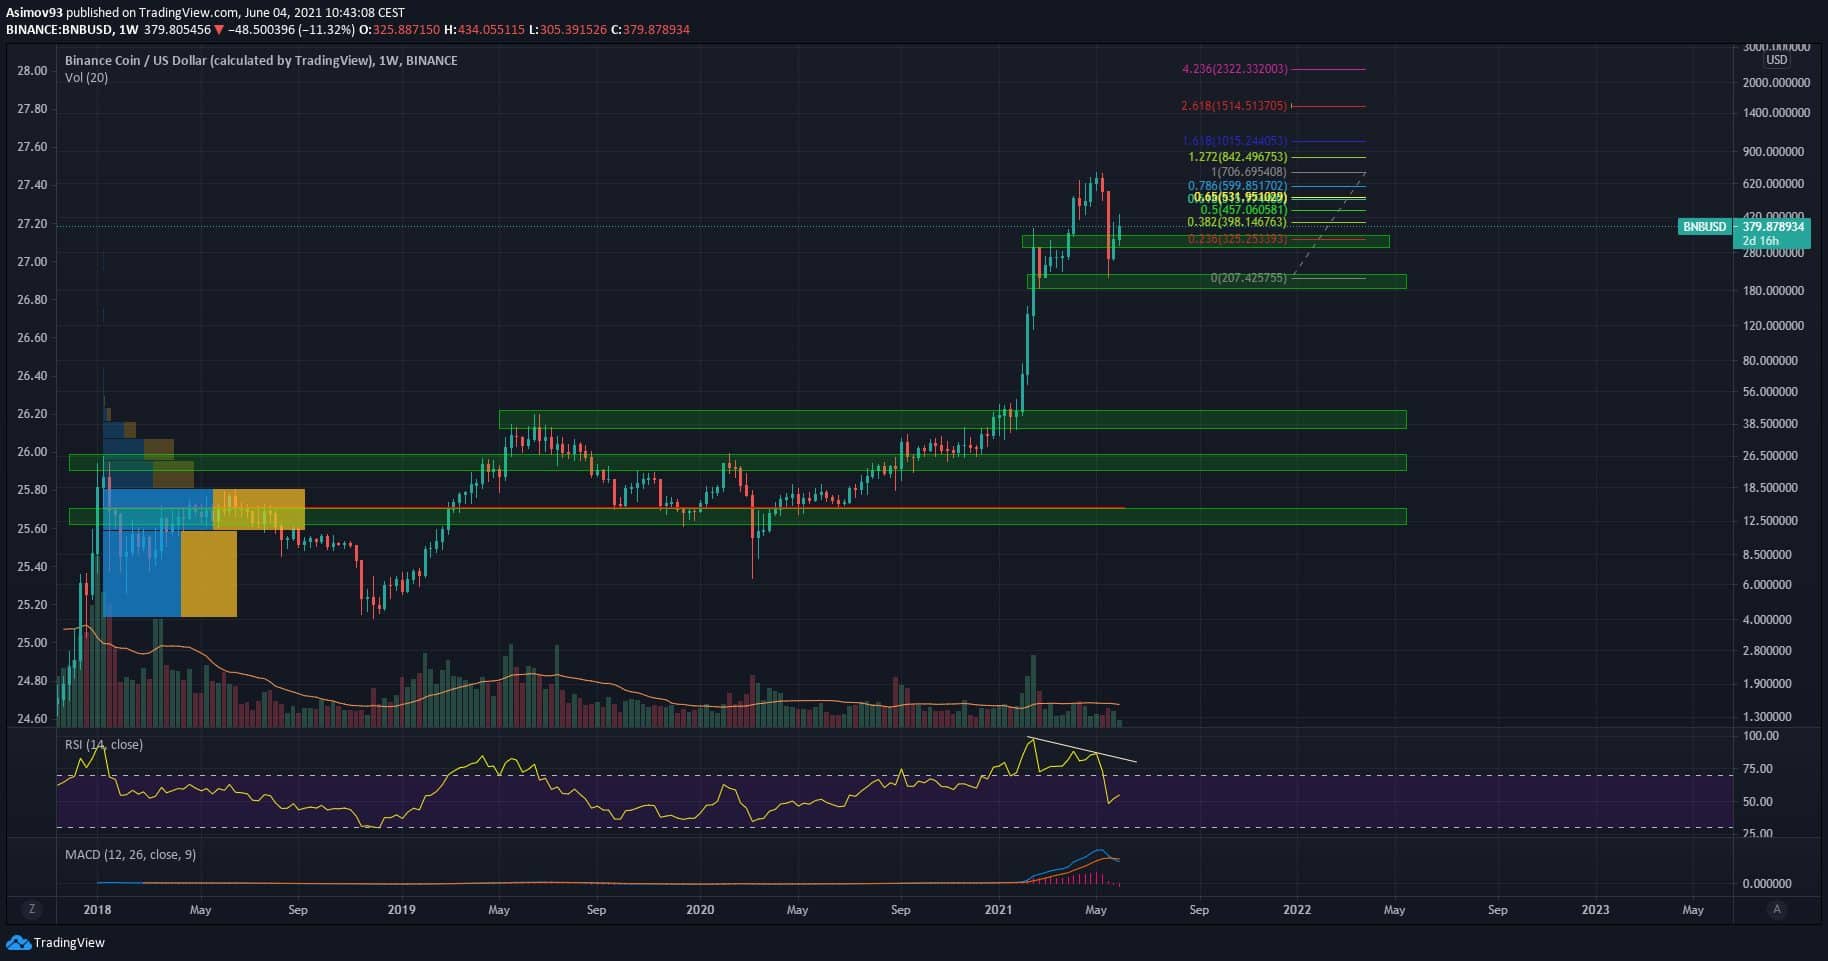1828x961 pixels.
Task: Click the 1(706.695408) Fibonacci level label
Action: click(x=1249, y=172)
